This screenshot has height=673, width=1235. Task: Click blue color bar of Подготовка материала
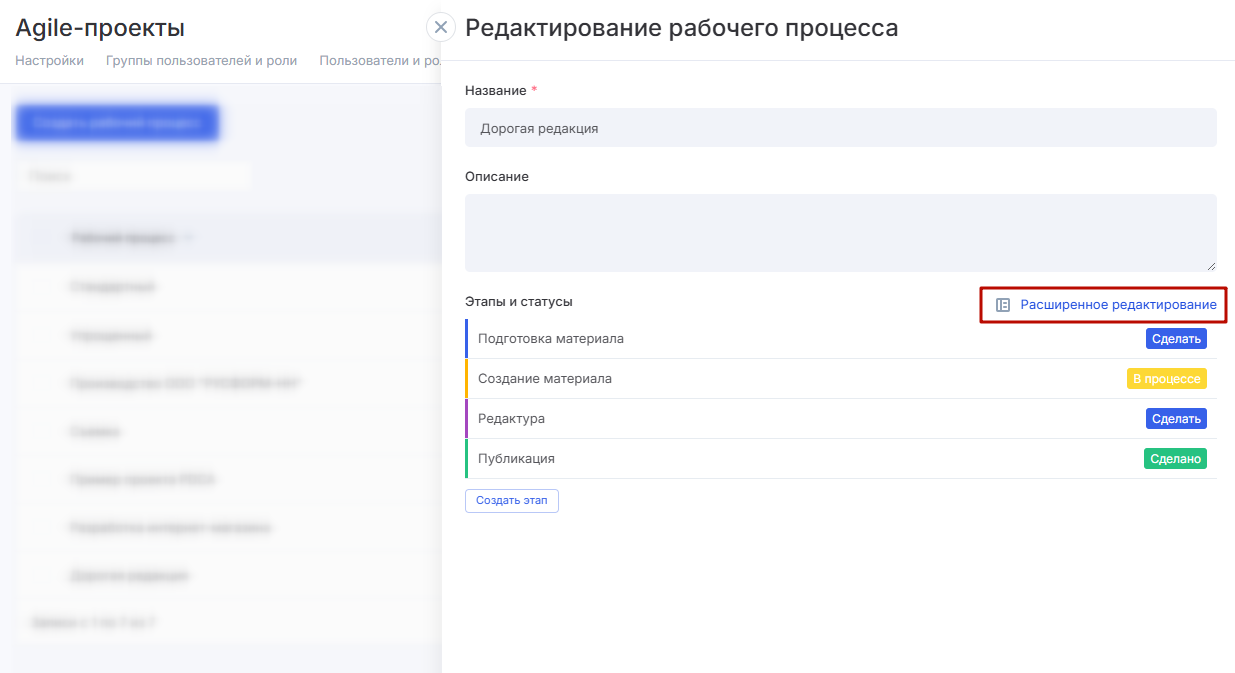(467, 339)
